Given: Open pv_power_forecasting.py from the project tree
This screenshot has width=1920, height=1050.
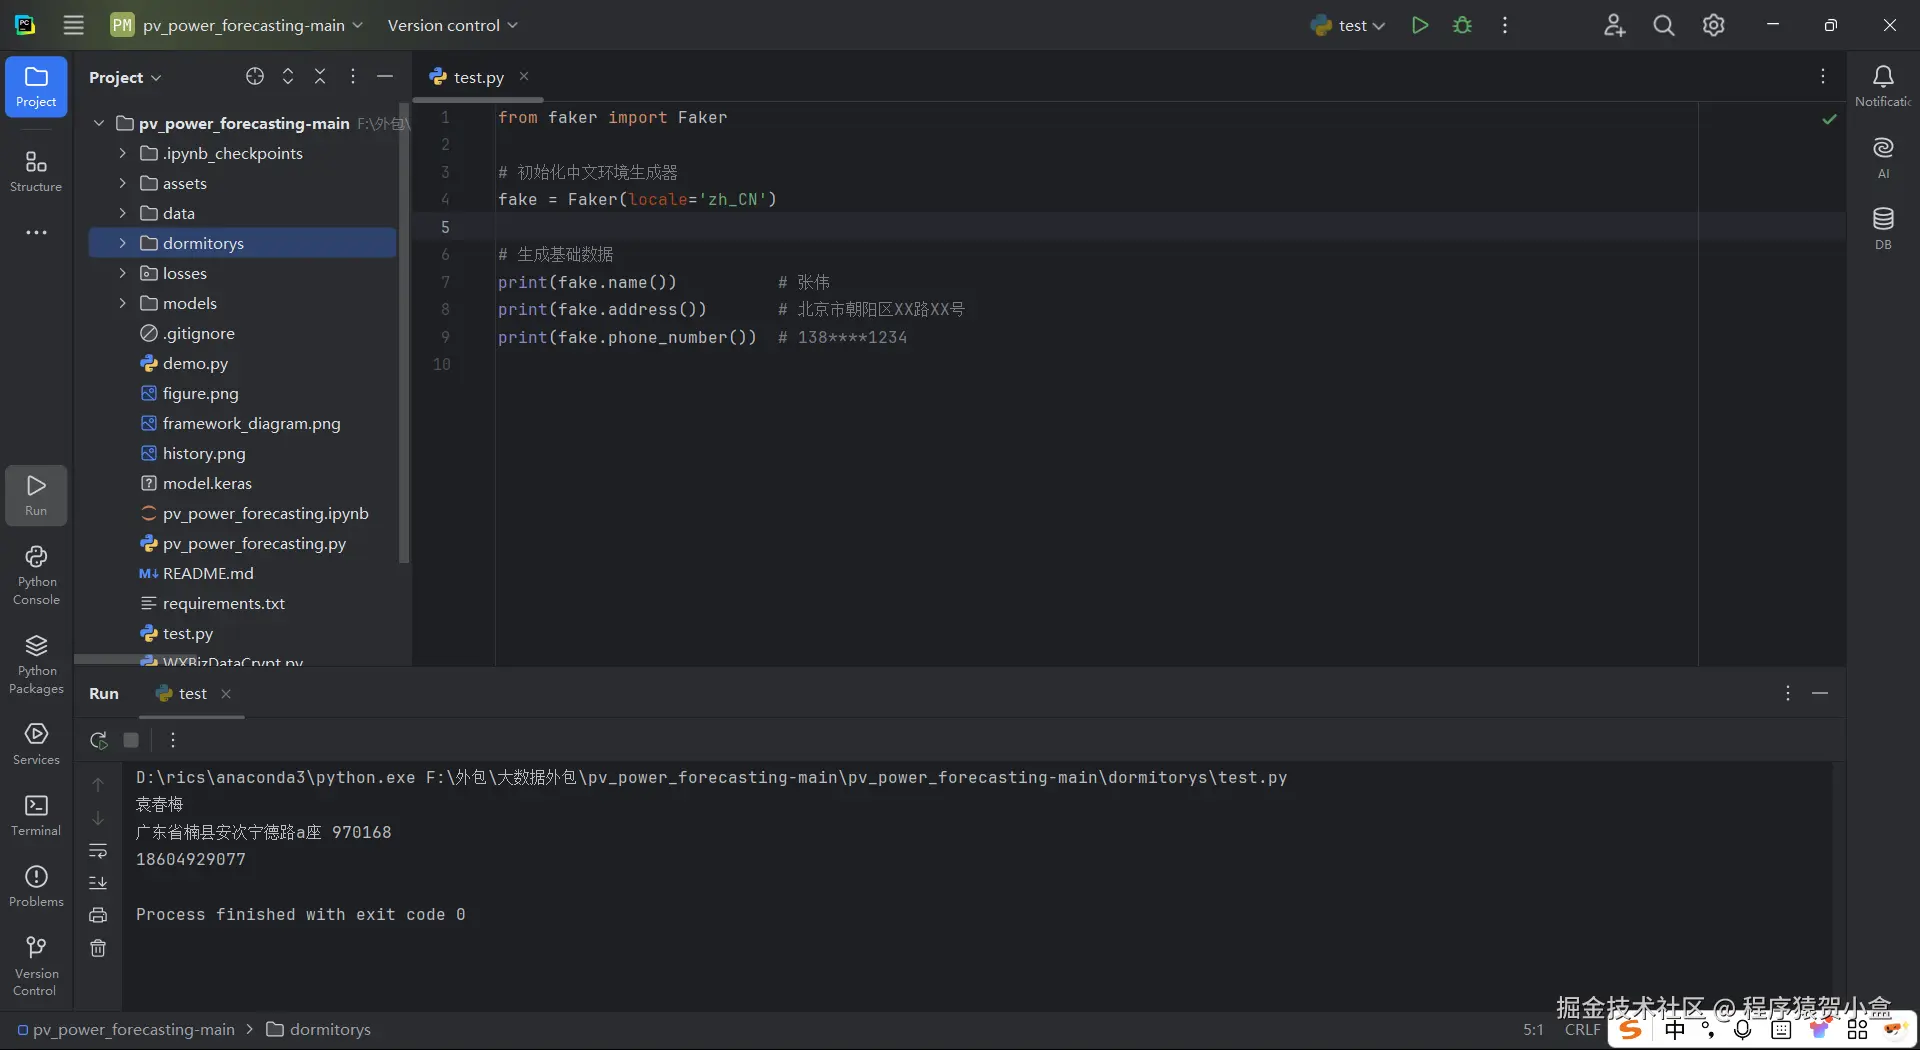Looking at the screenshot, I should point(254,543).
